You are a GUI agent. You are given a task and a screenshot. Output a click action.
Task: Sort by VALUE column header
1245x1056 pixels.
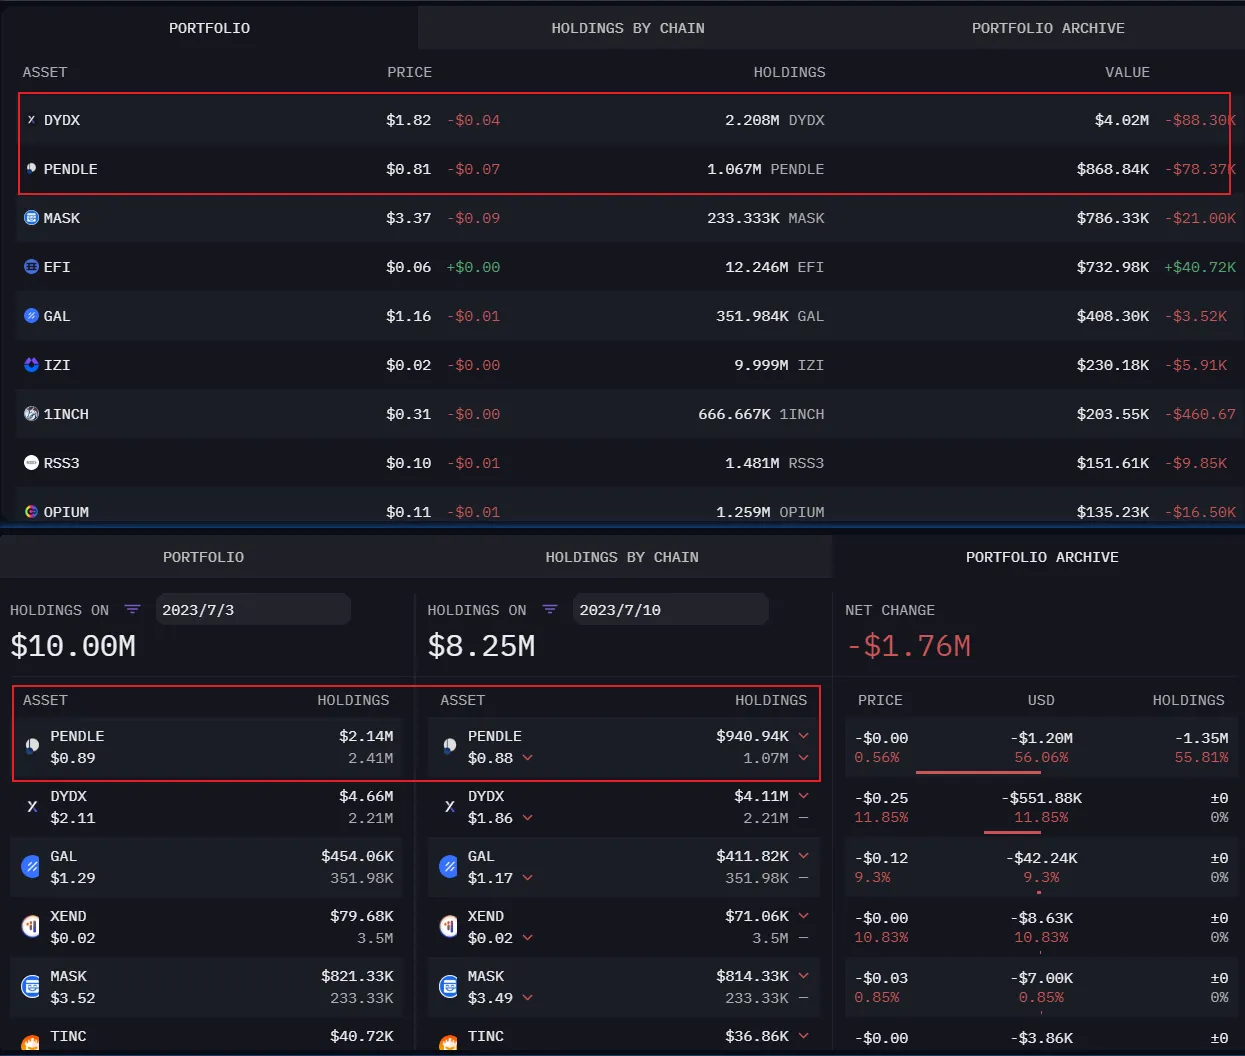click(x=1127, y=72)
